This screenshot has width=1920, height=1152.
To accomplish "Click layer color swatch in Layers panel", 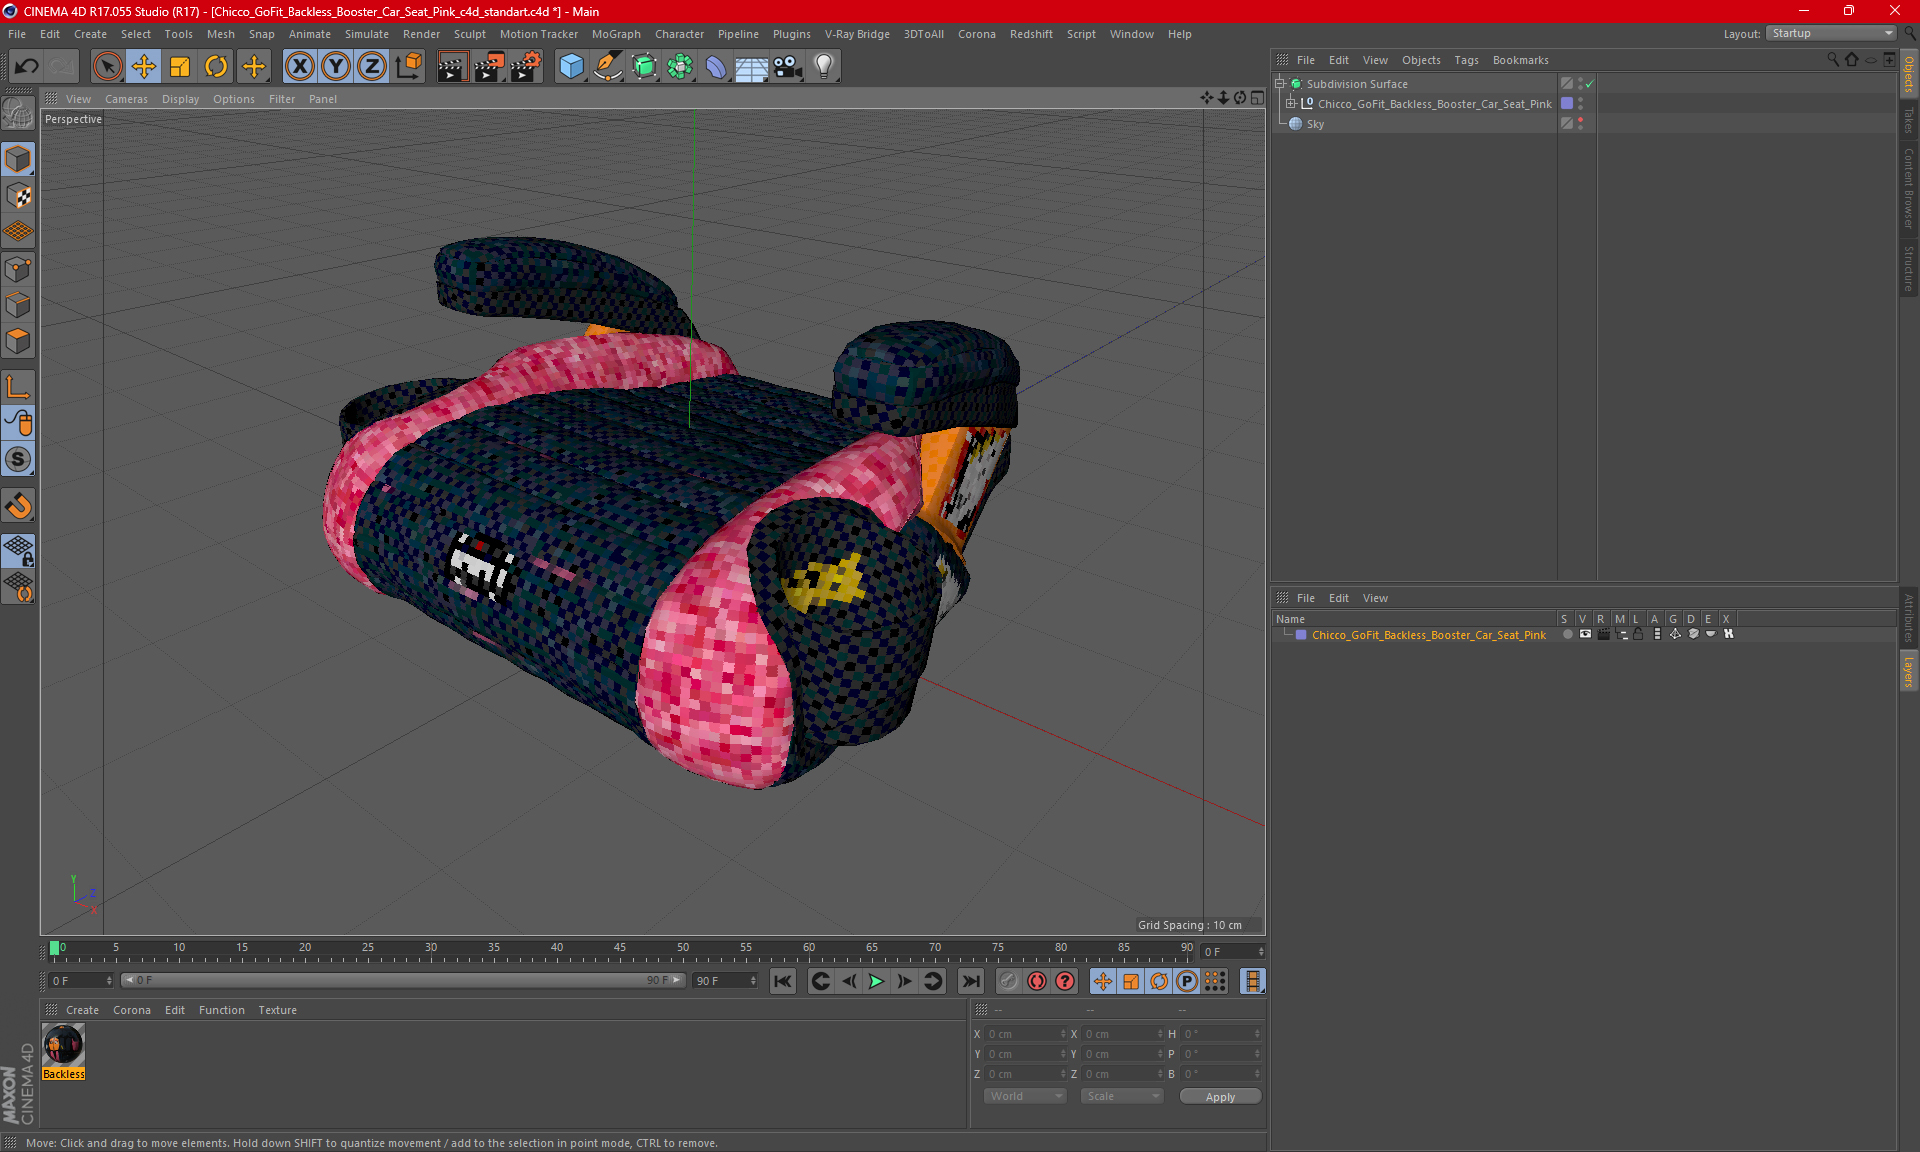I will tap(1301, 635).
